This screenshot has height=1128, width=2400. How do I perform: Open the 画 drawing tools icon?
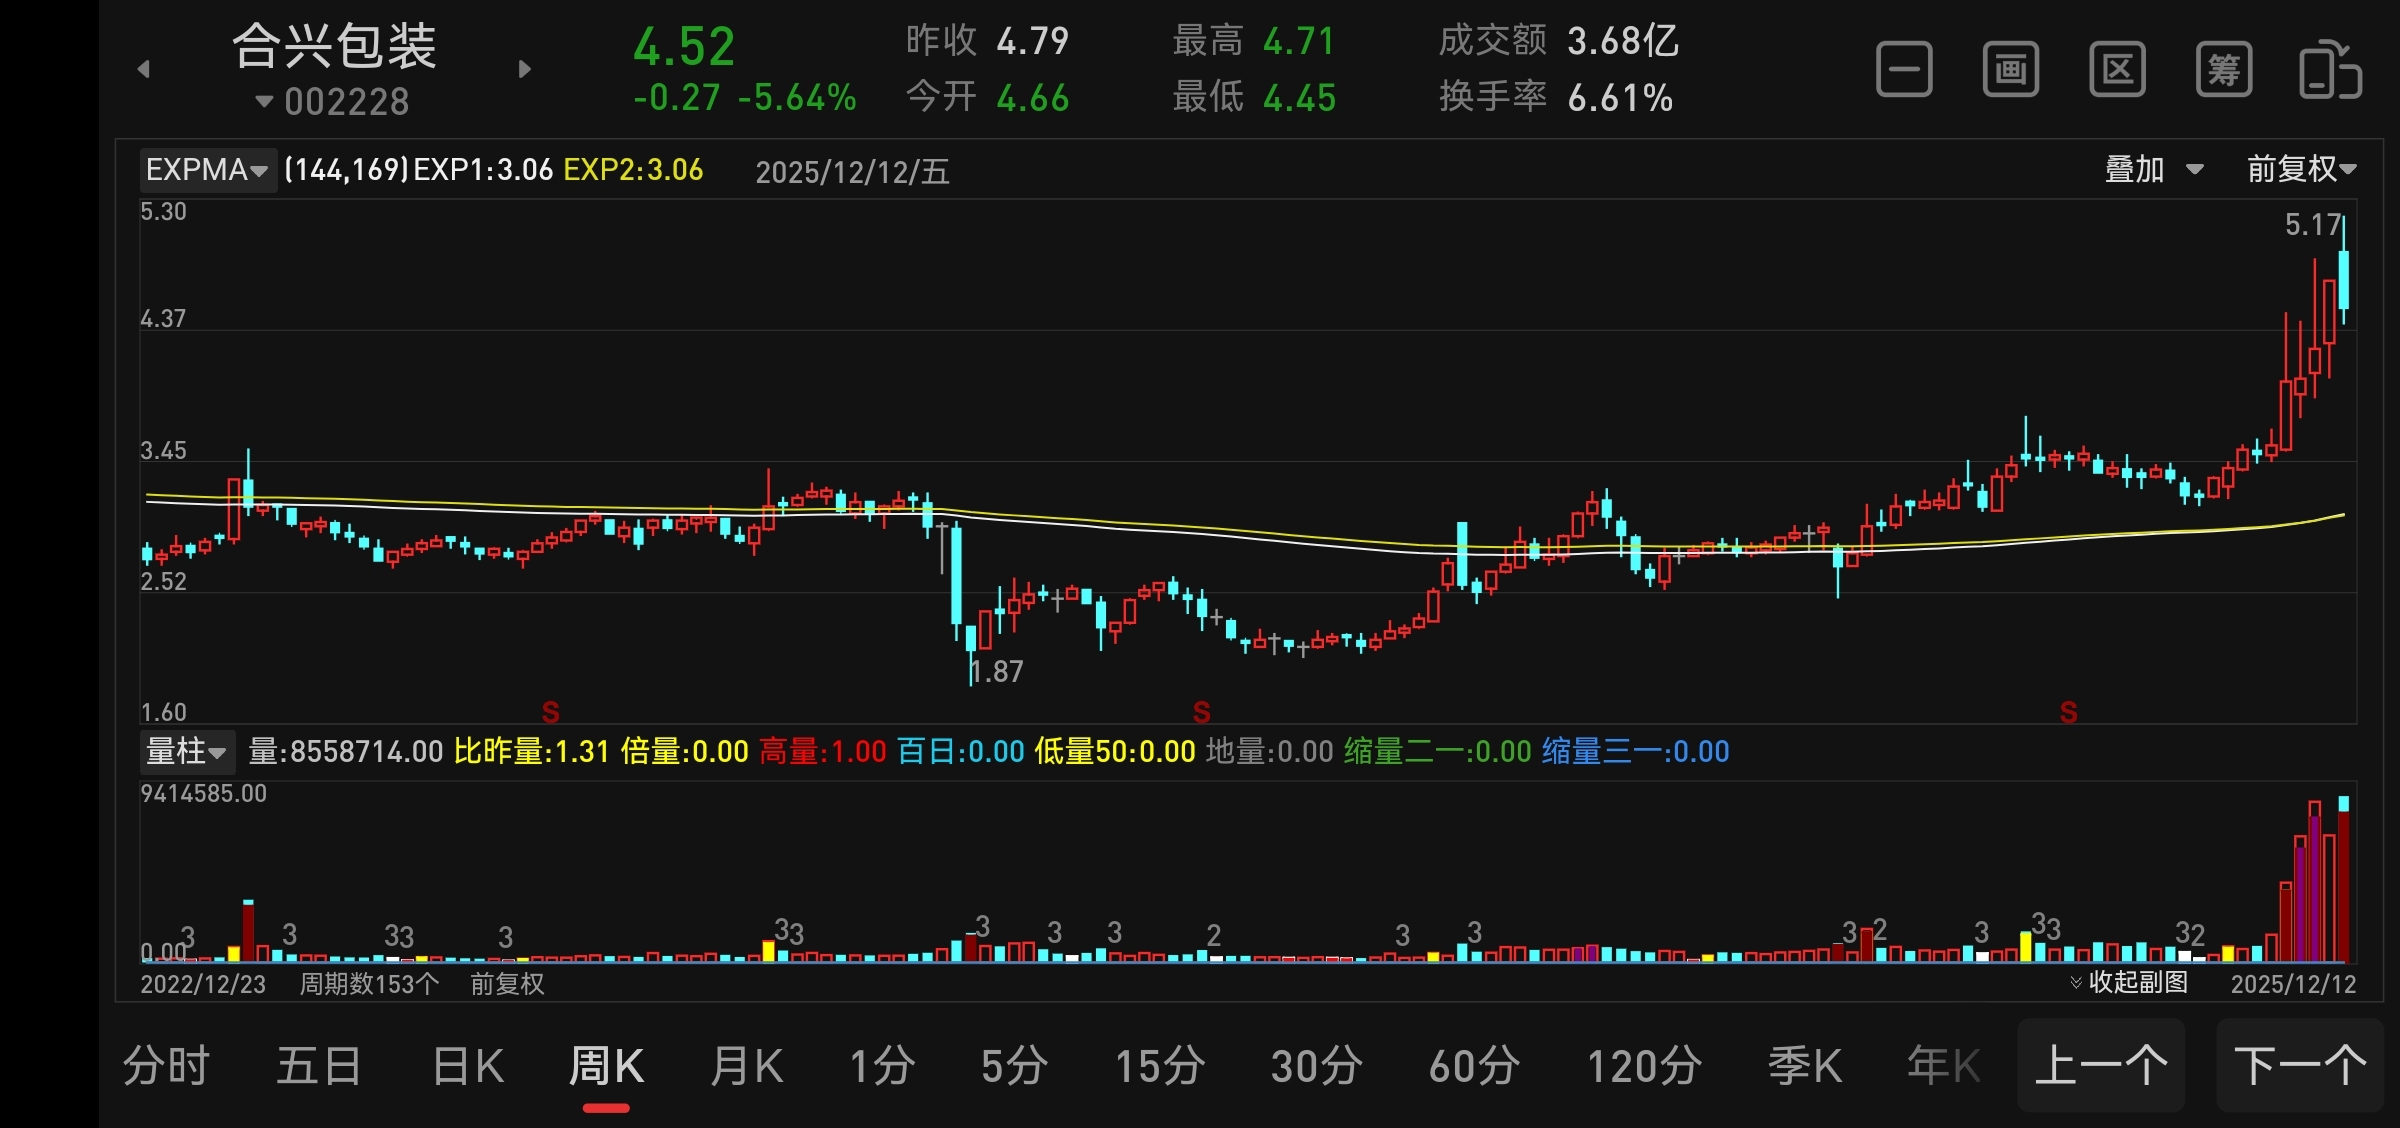[x=2011, y=70]
